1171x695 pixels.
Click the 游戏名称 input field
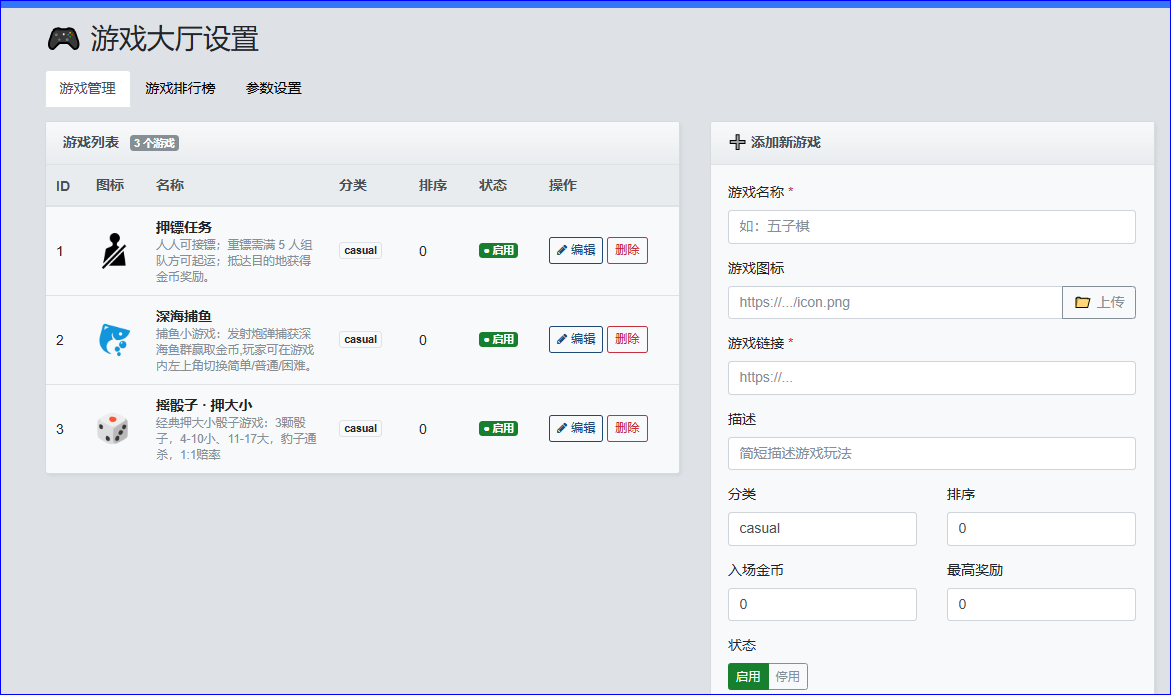931,227
